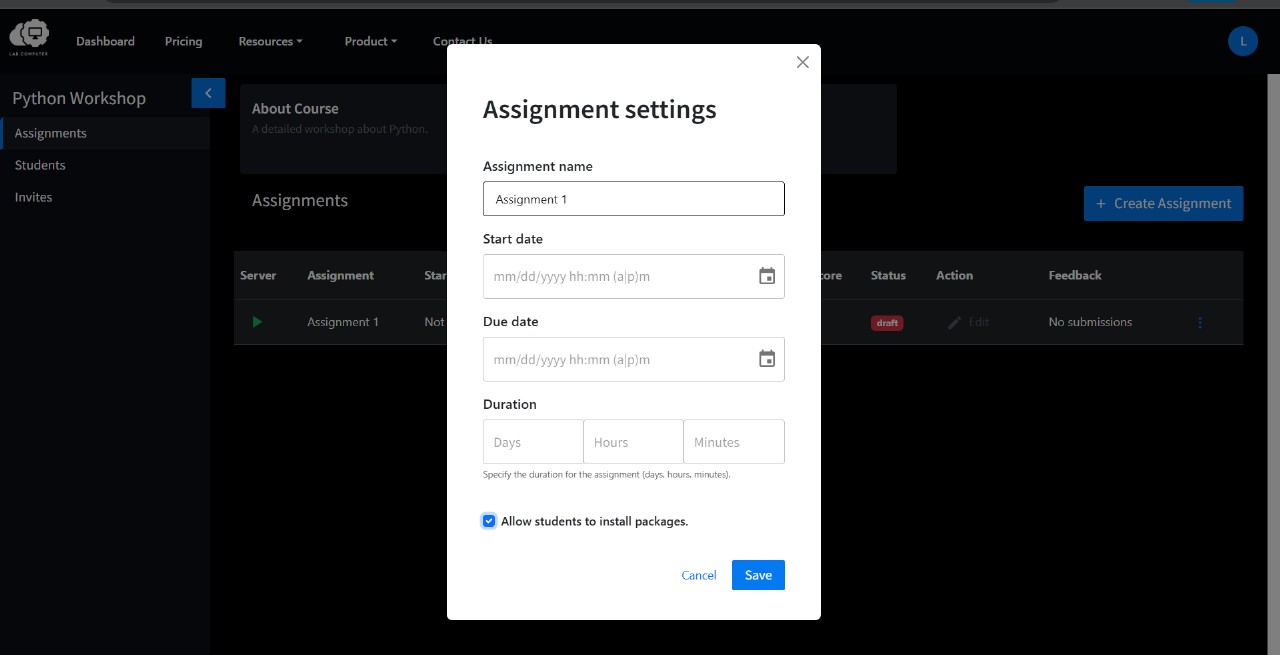Focus the Assignment name field
This screenshot has width=1280, height=655.
coord(634,198)
